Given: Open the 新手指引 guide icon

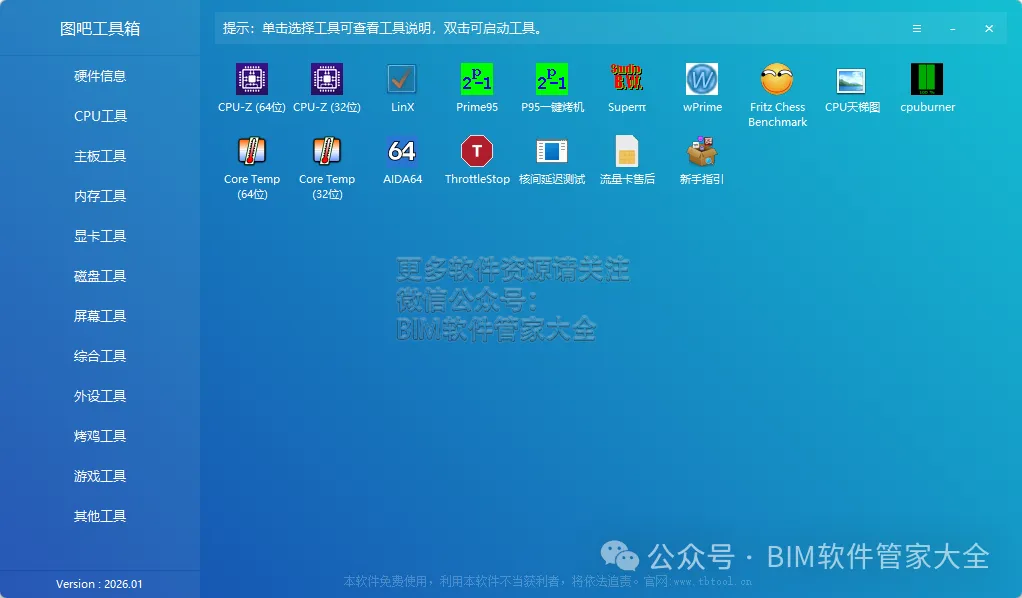Looking at the screenshot, I should point(702,151).
